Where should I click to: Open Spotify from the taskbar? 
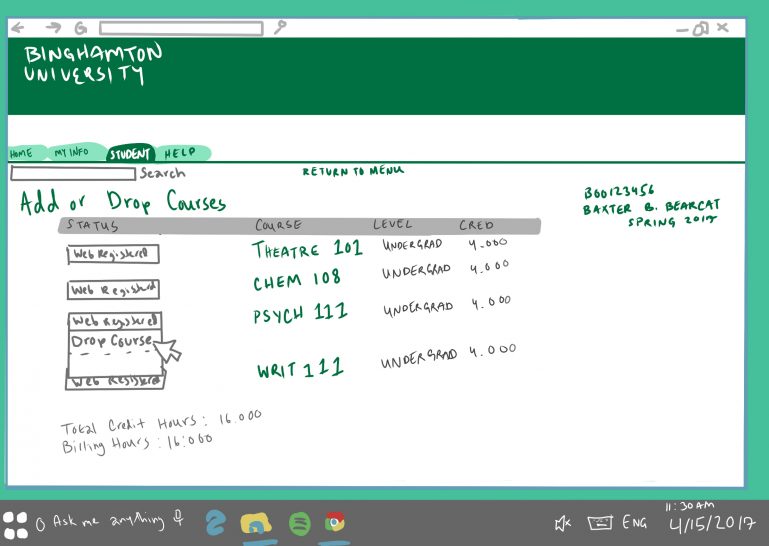pyautogui.click(x=298, y=522)
